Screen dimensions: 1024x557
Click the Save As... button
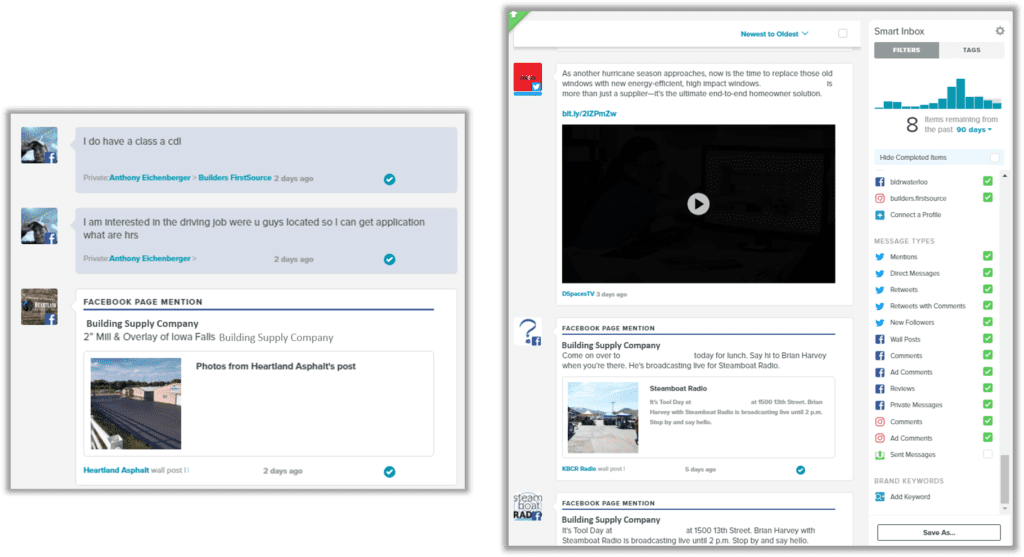938,532
